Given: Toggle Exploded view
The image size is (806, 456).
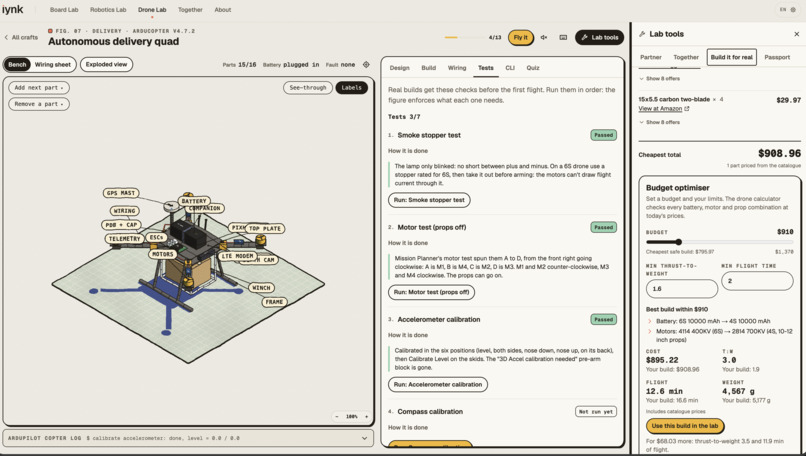Looking at the screenshot, I should [x=106, y=65].
